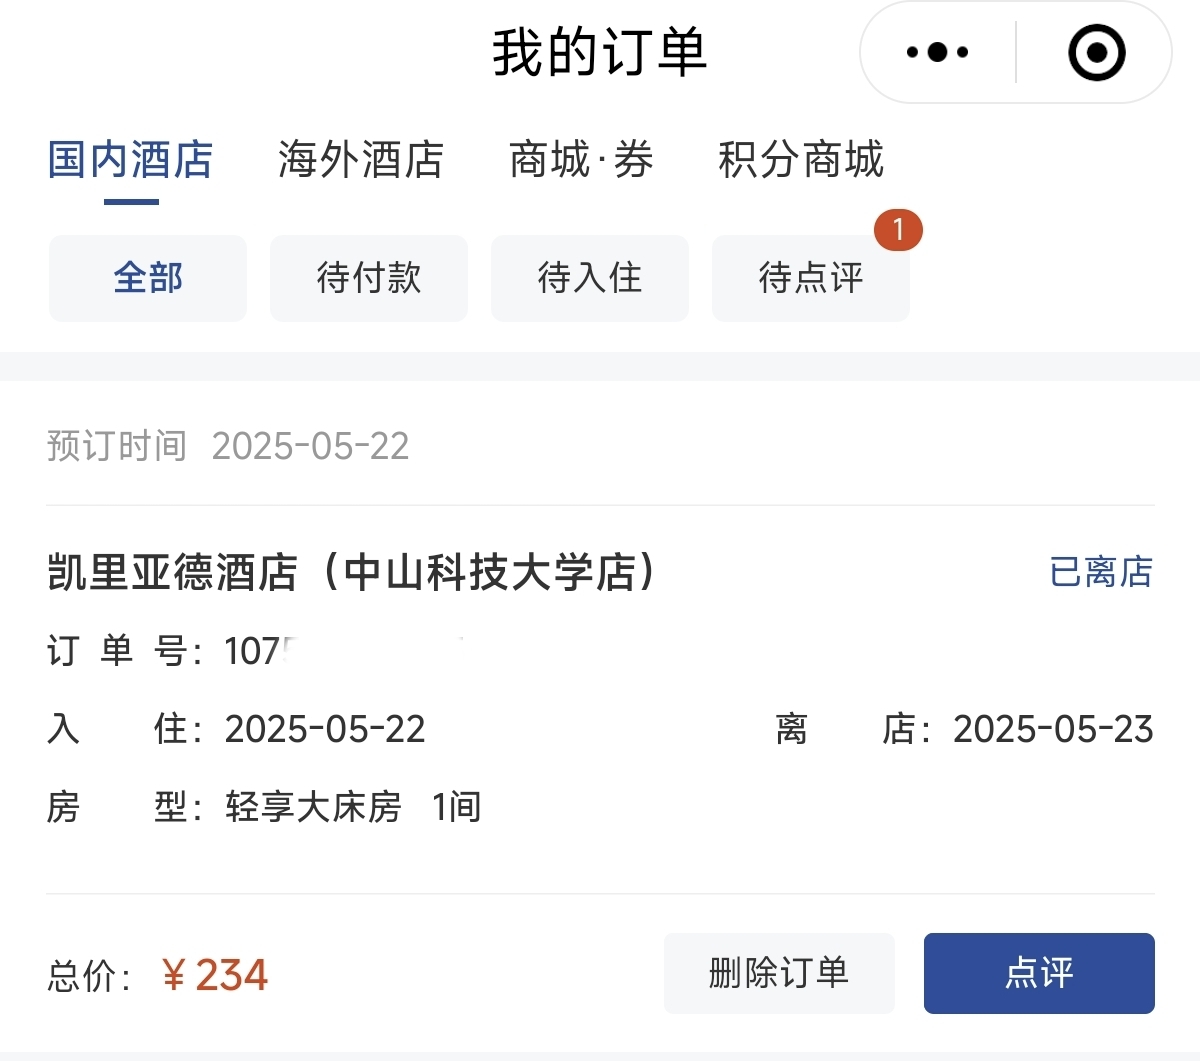The image size is (1200, 1061).
Task: Click the total price ¥234
Action: click(x=215, y=975)
